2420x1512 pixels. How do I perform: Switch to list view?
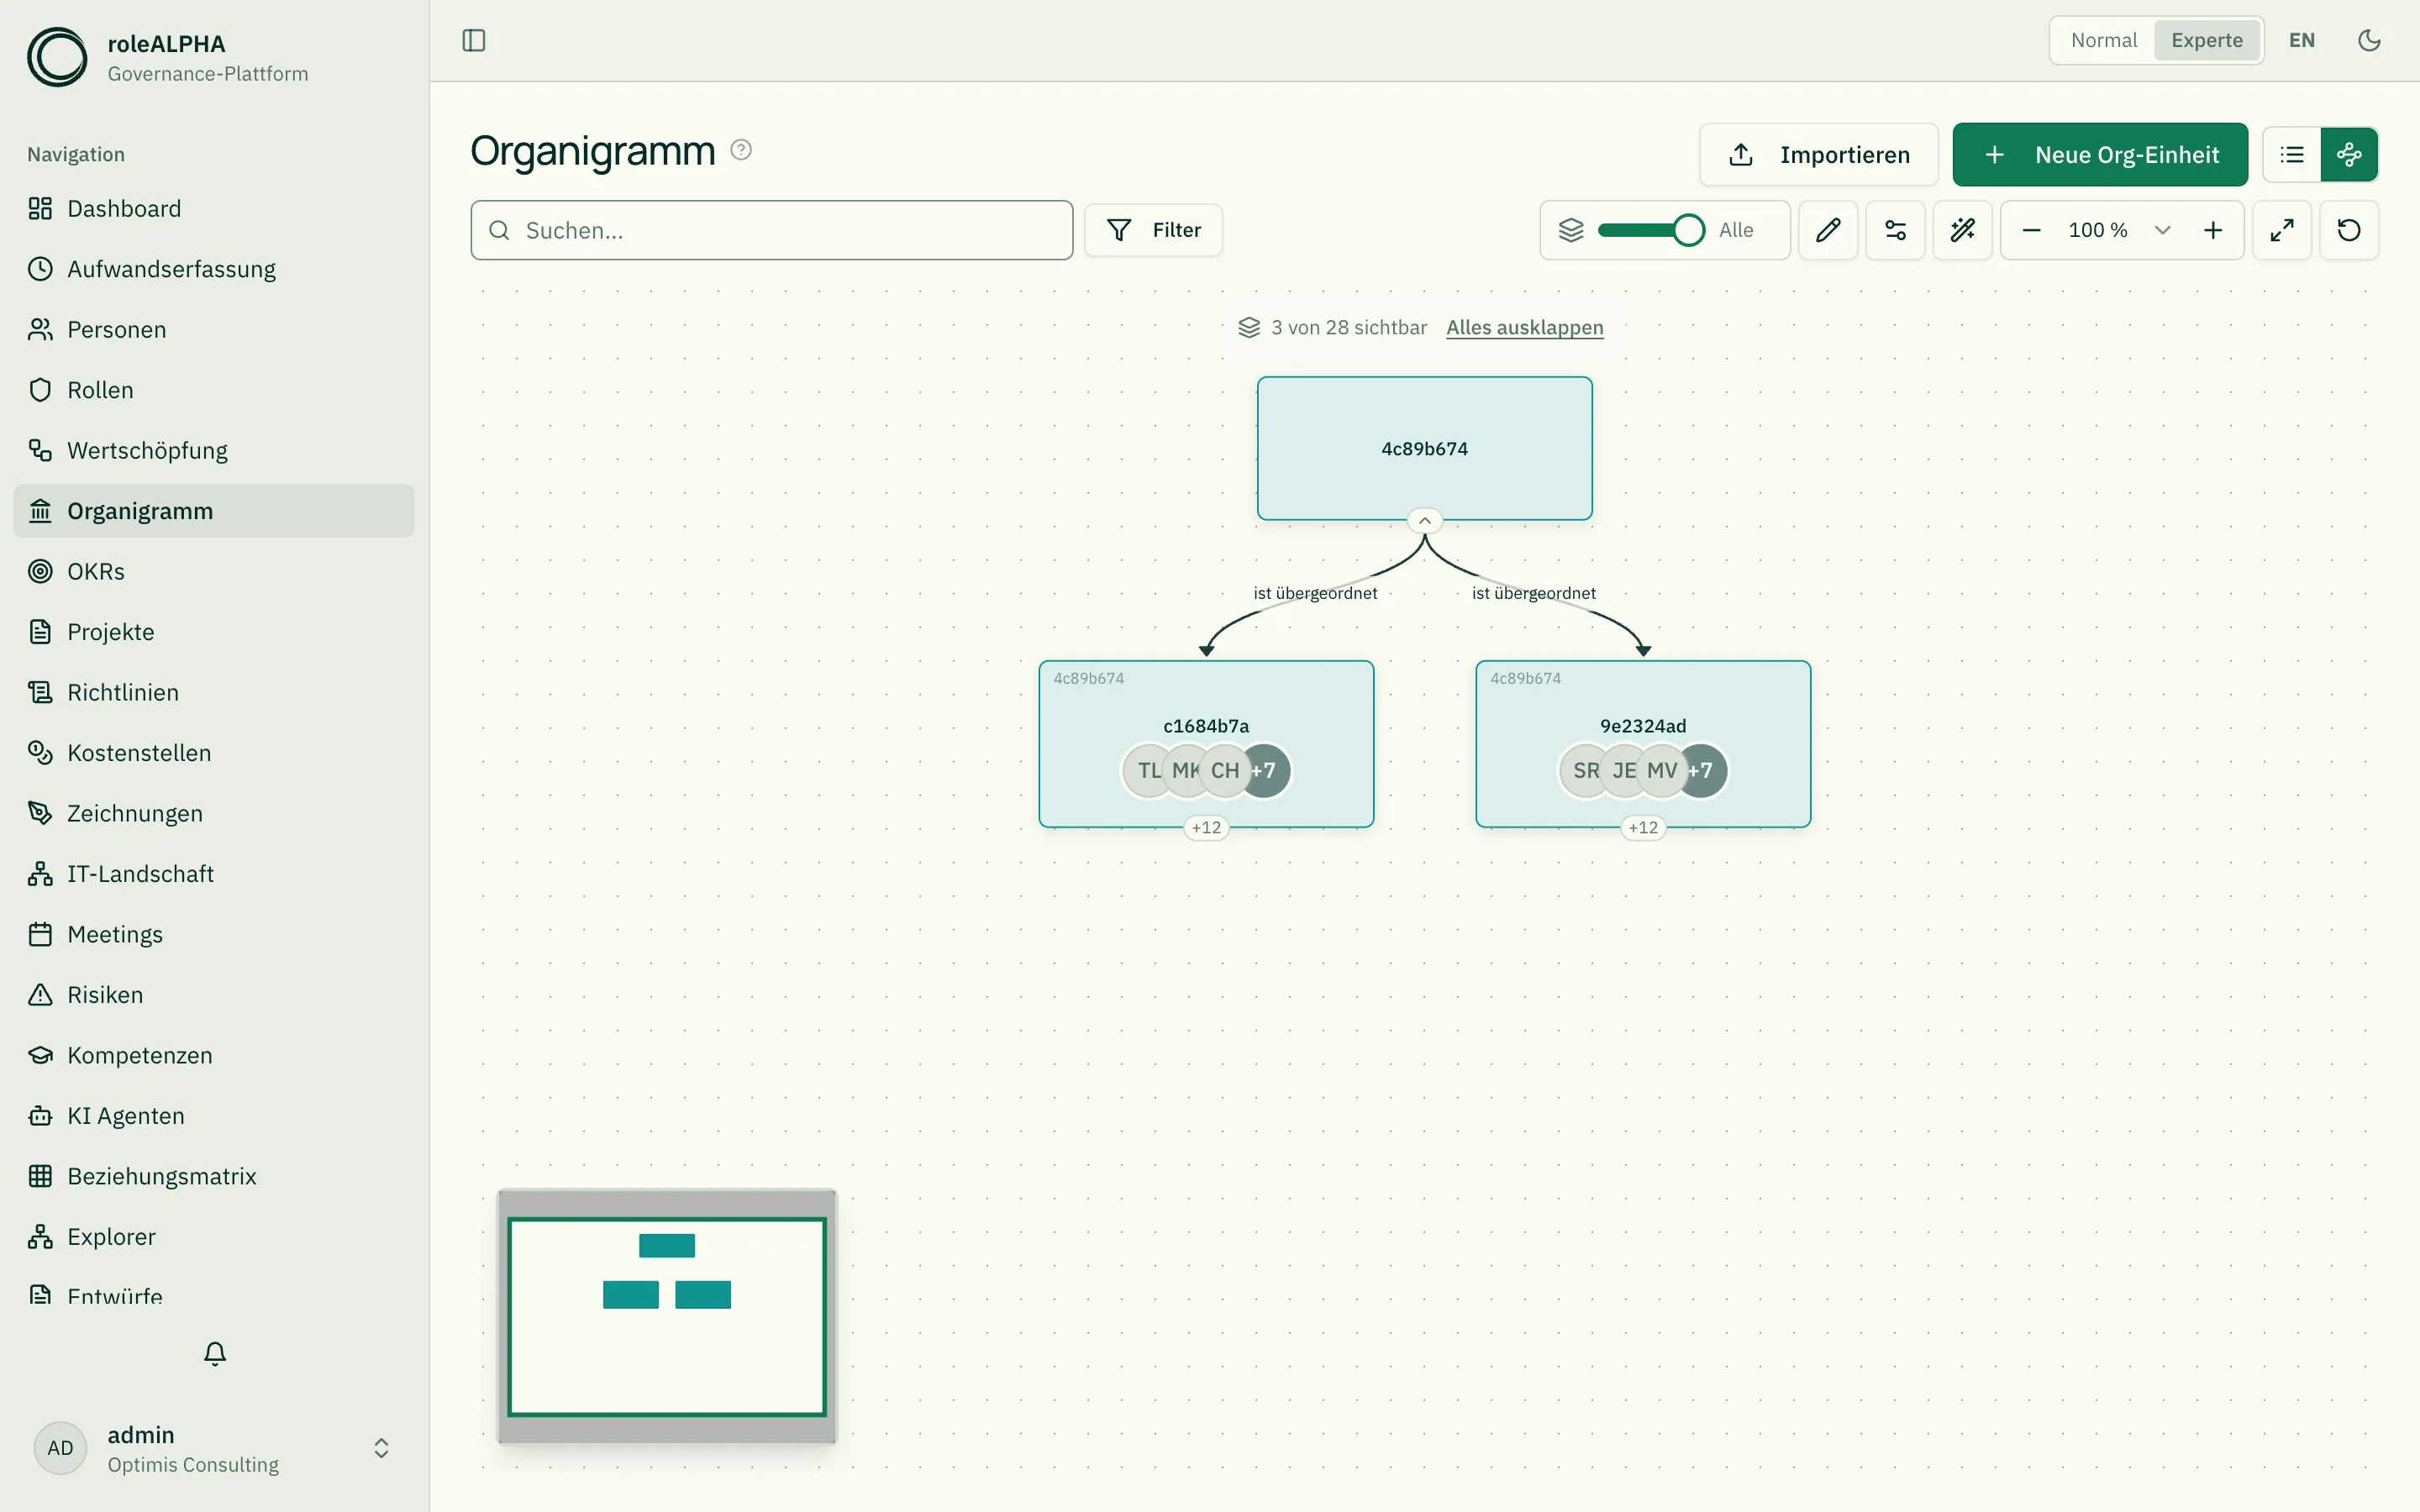coord(2292,155)
